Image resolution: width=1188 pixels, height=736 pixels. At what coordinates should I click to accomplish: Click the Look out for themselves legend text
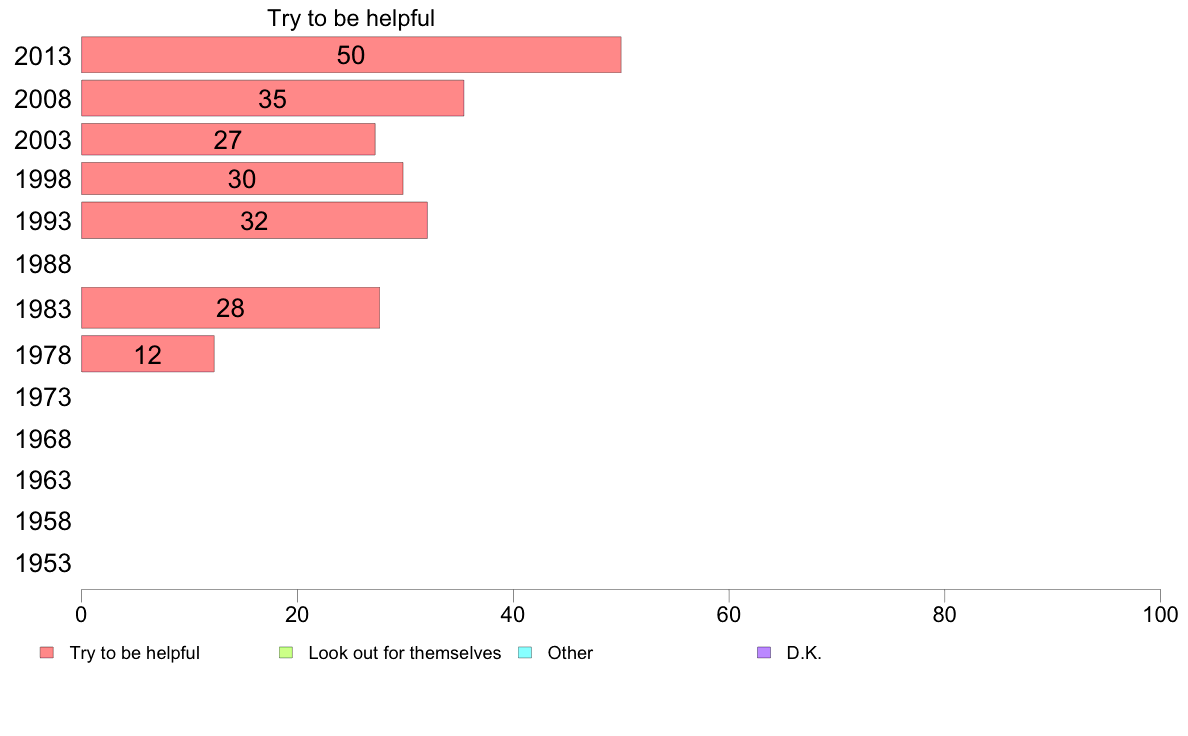click(x=405, y=653)
